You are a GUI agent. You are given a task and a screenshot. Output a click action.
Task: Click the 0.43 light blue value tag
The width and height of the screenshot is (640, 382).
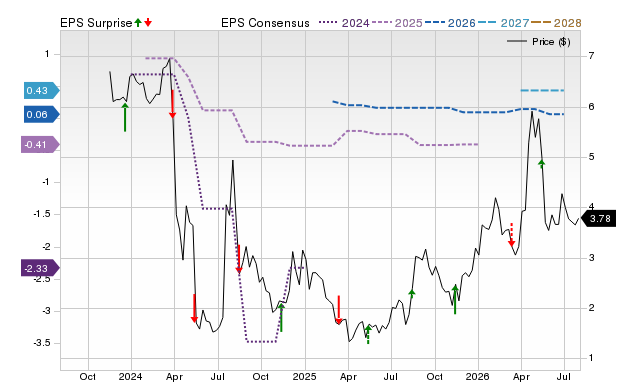pos(41,90)
